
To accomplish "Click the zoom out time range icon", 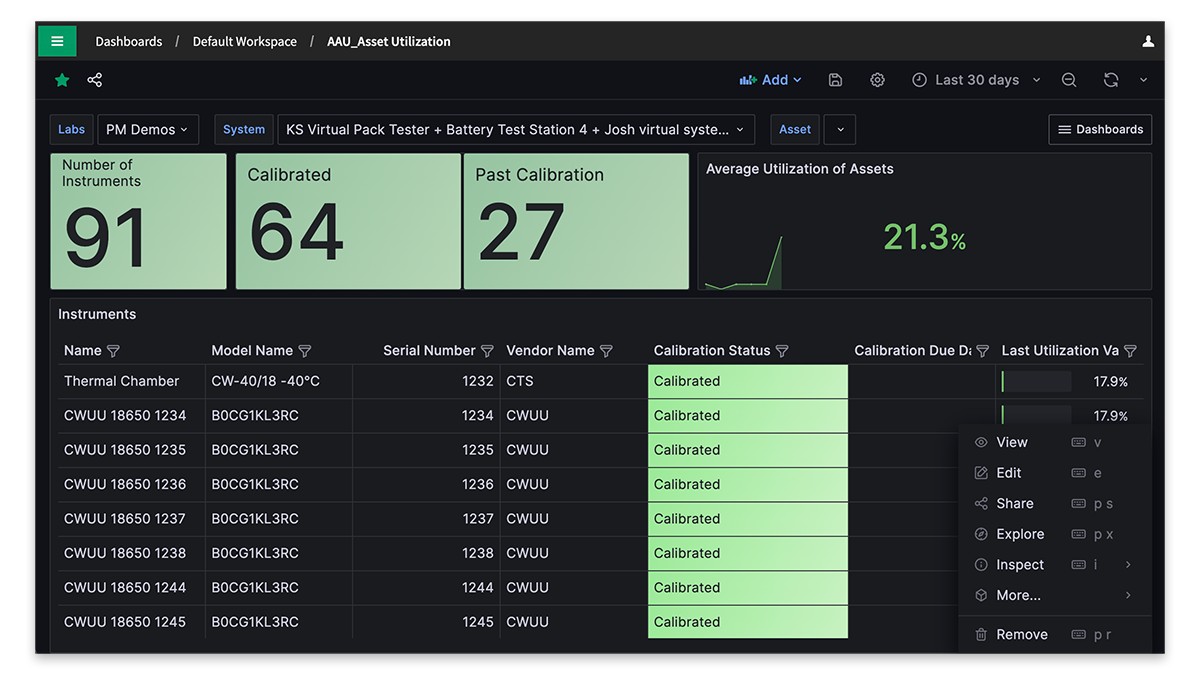I will [1069, 80].
